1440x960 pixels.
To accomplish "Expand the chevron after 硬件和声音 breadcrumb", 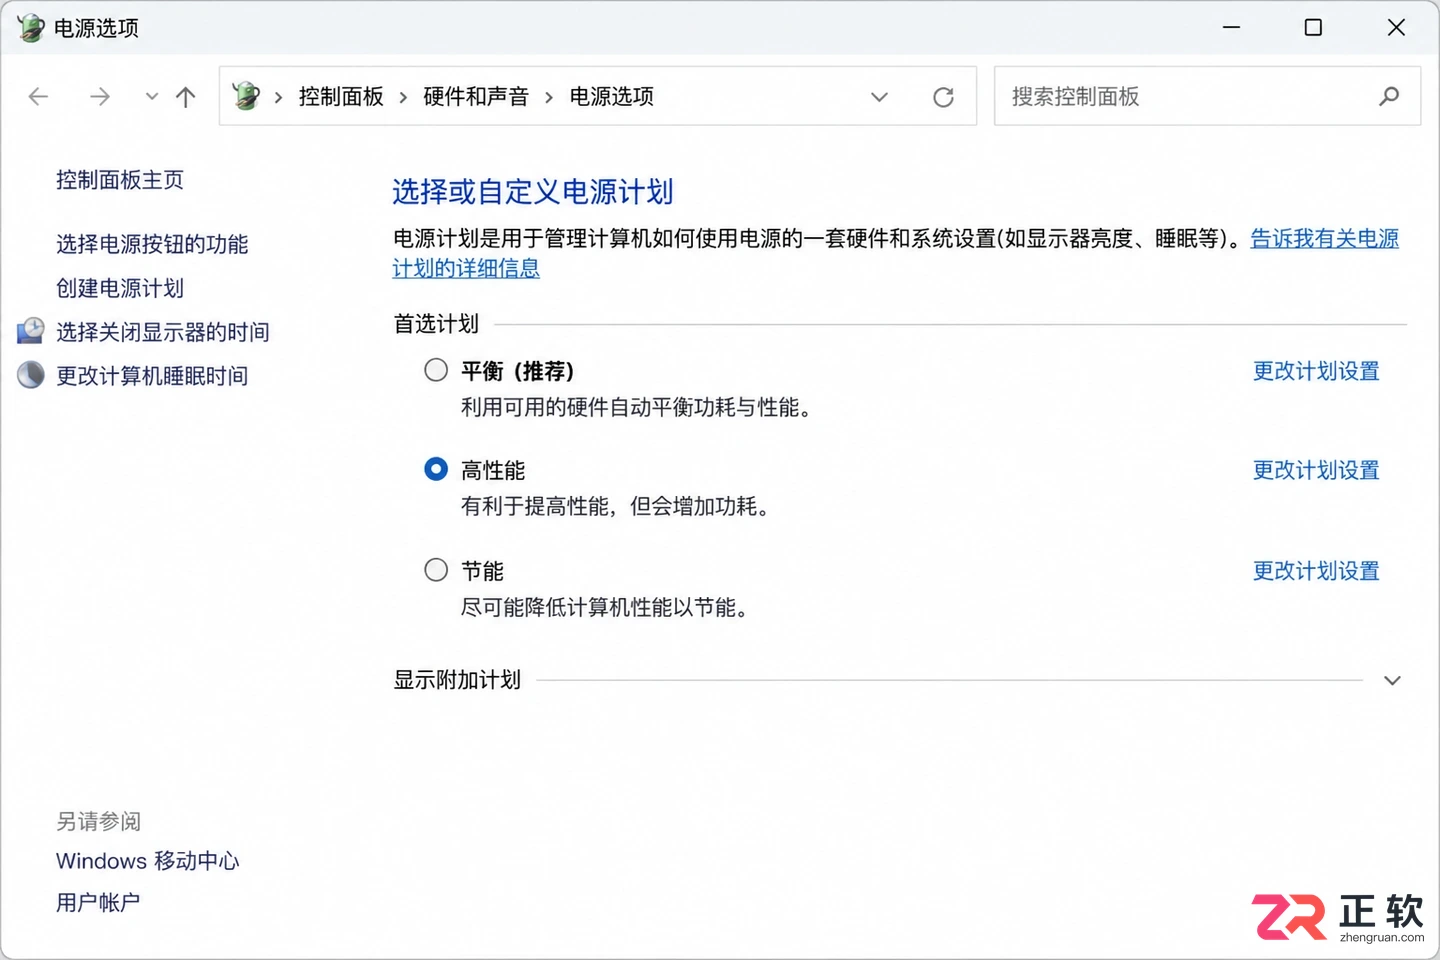I will [549, 97].
